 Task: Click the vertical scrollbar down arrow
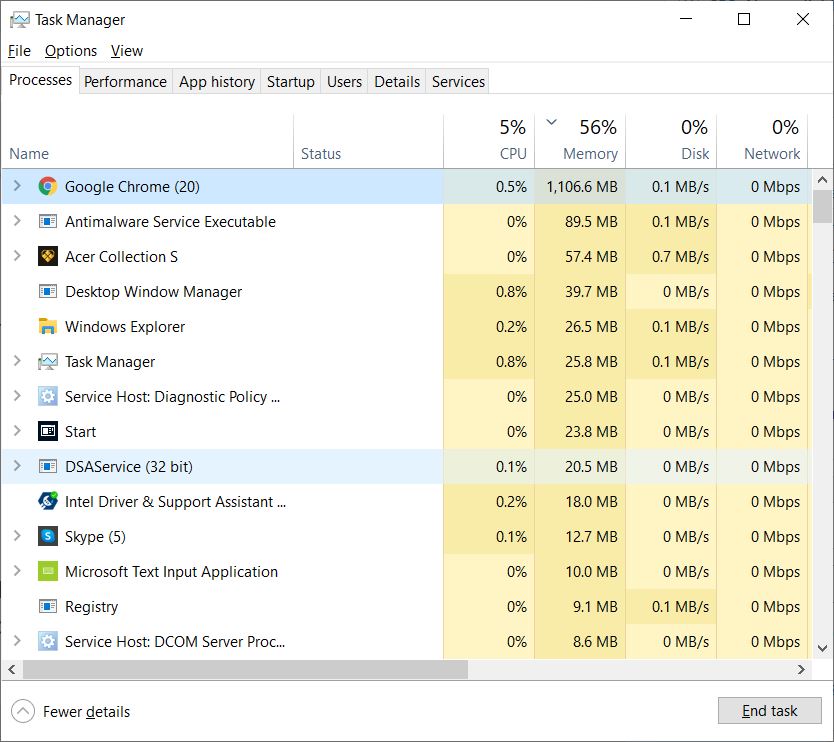coord(822,648)
